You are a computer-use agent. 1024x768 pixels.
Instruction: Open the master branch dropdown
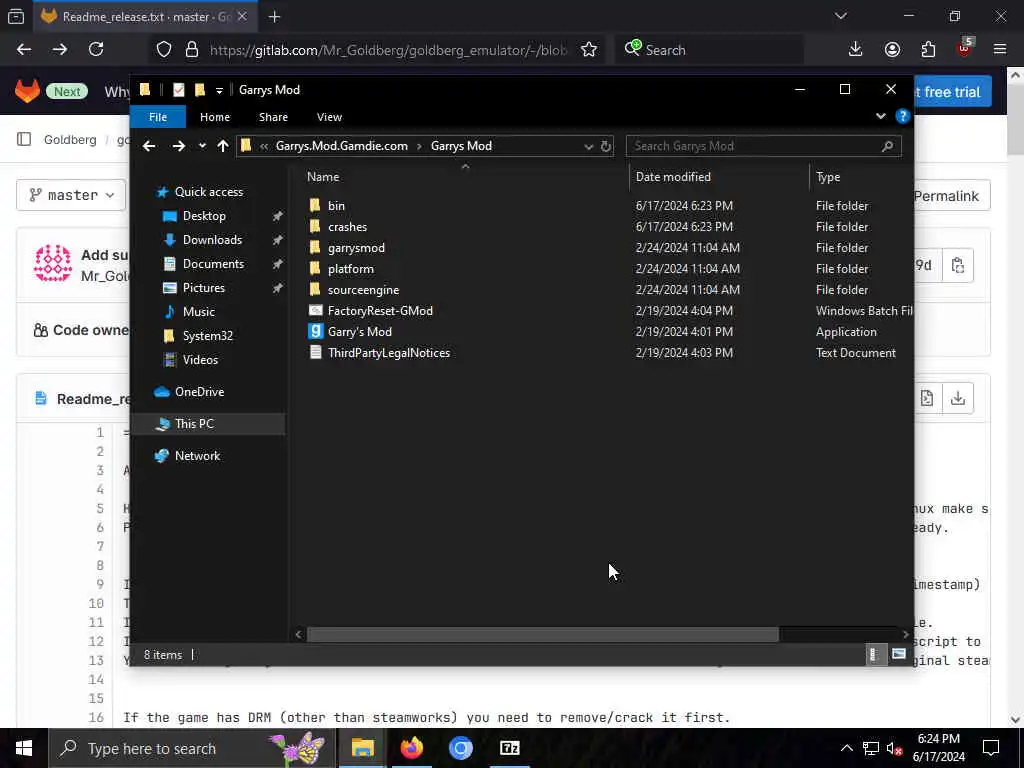point(71,195)
